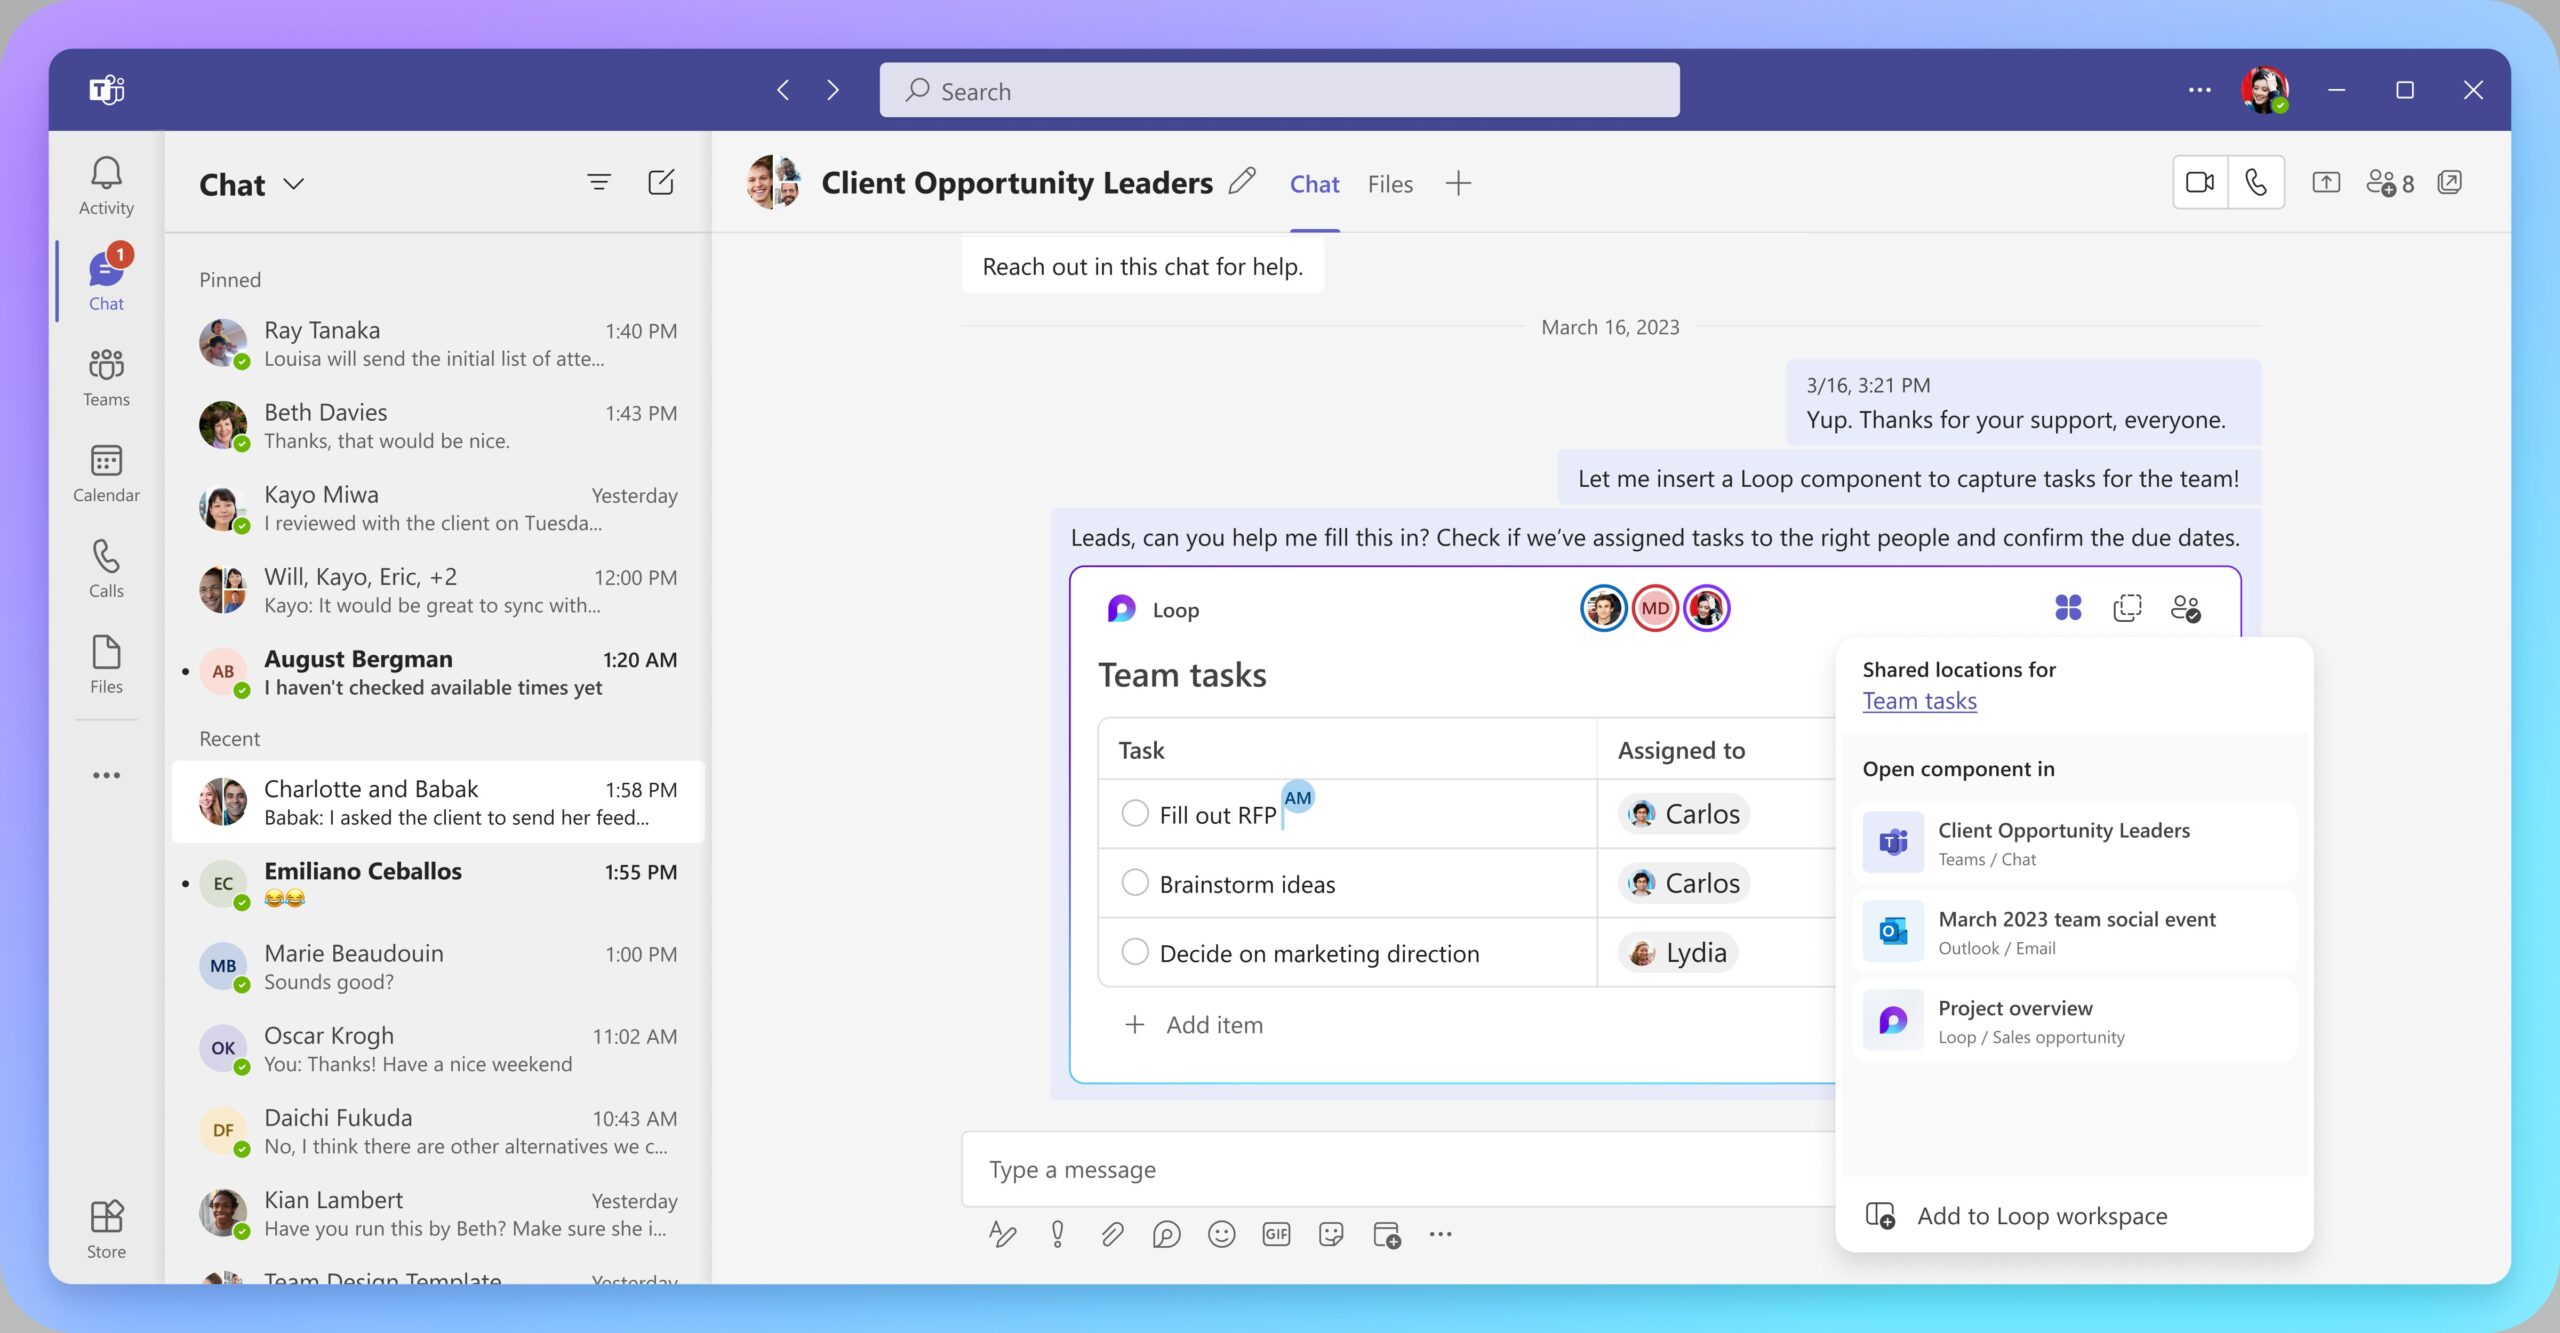Open the Team tasks link

tap(1919, 701)
